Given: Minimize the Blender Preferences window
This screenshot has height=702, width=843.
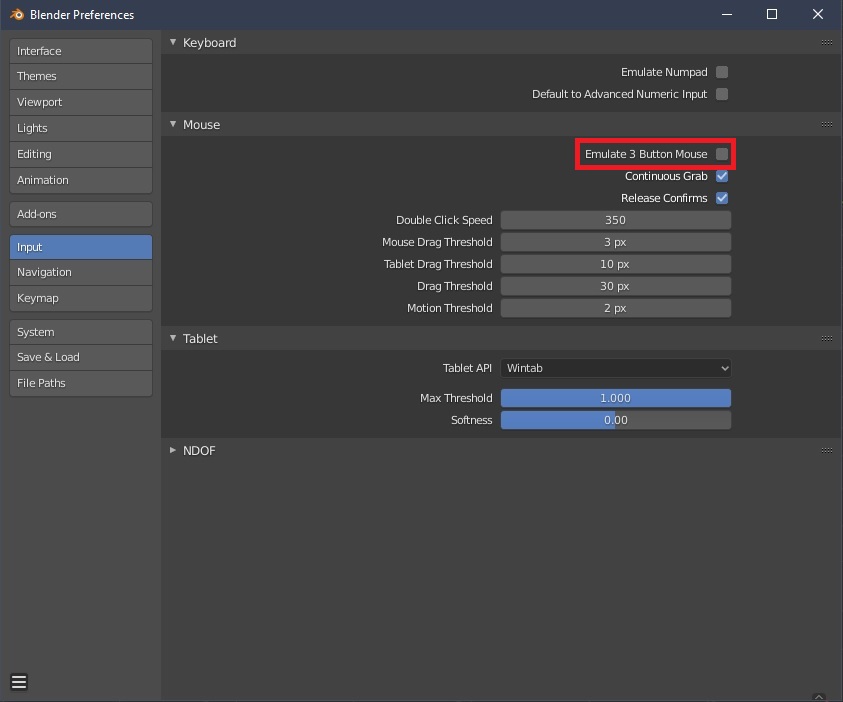Looking at the screenshot, I should (x=727, y=15).
